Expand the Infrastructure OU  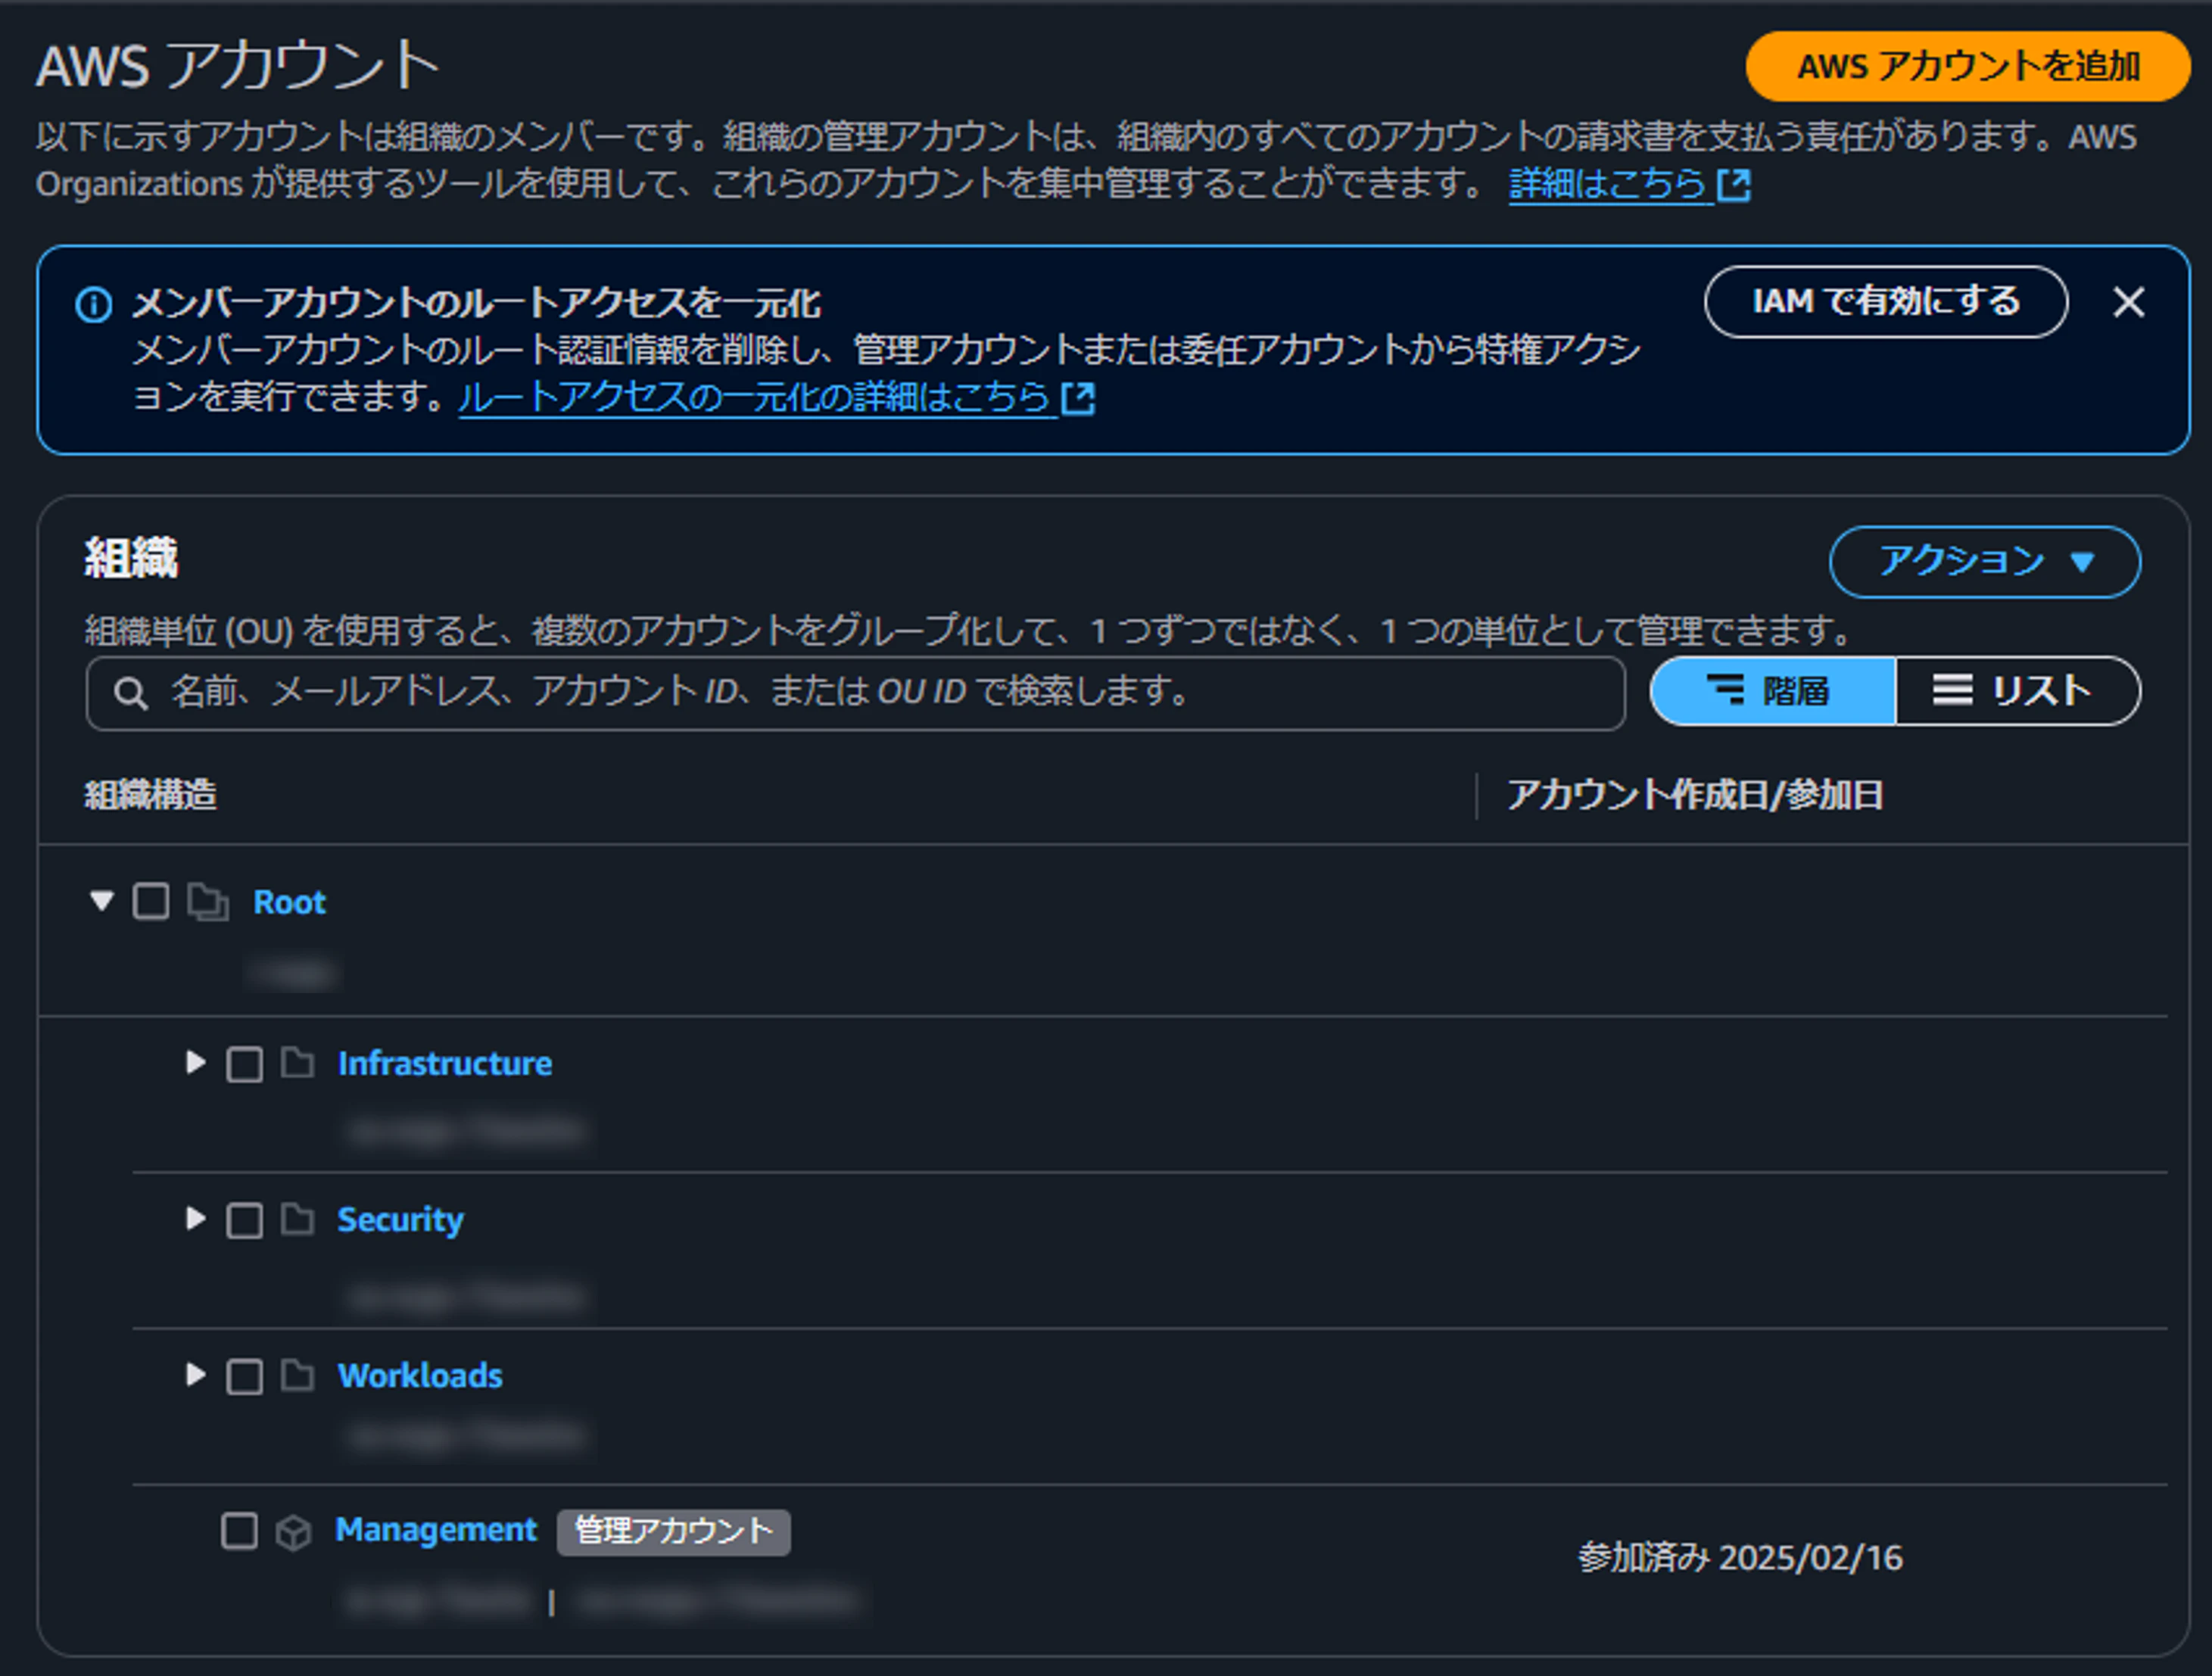click(x=196, y=1062)
